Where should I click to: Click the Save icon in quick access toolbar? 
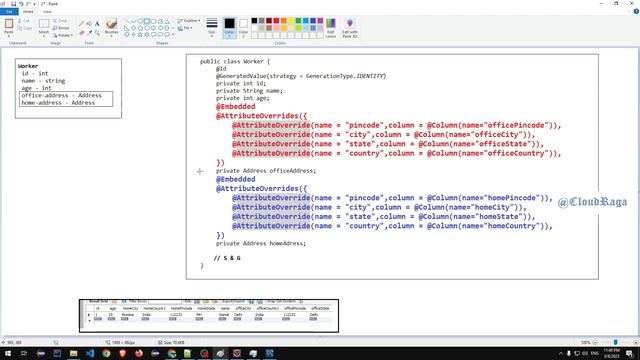[x=13, y=4]
